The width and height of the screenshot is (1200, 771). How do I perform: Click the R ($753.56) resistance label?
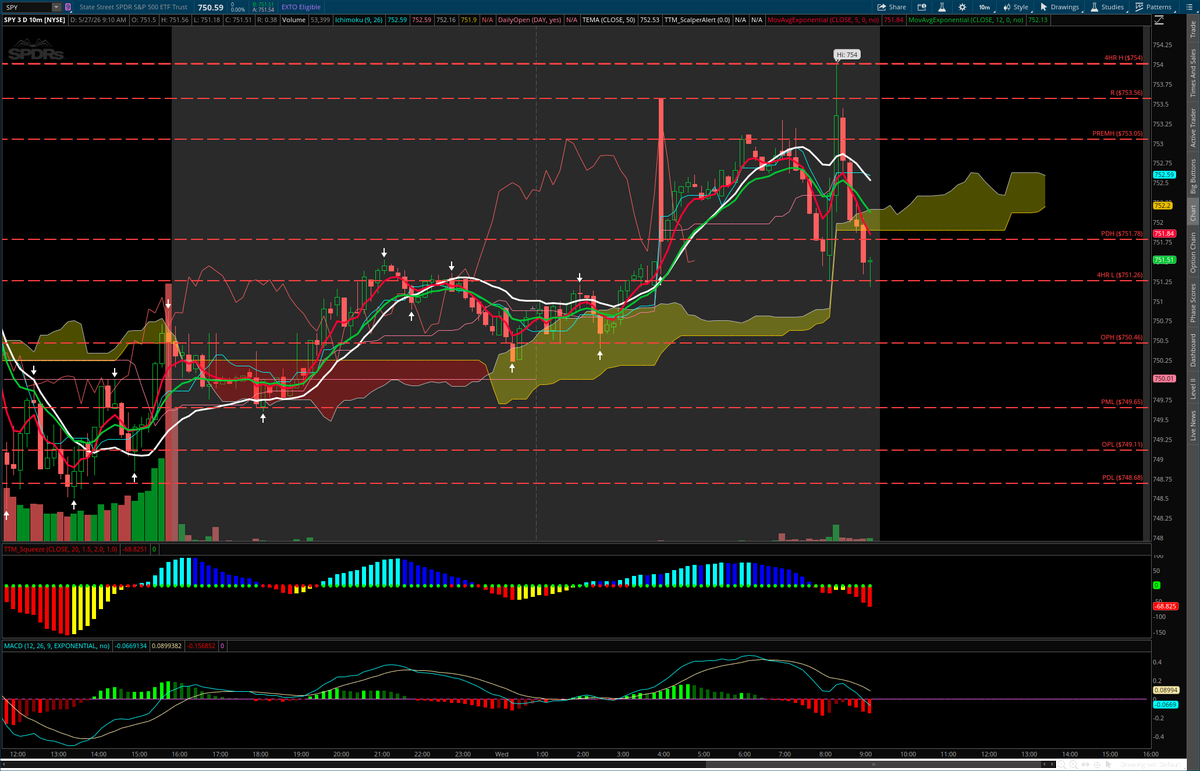[x=1127, y=93]
